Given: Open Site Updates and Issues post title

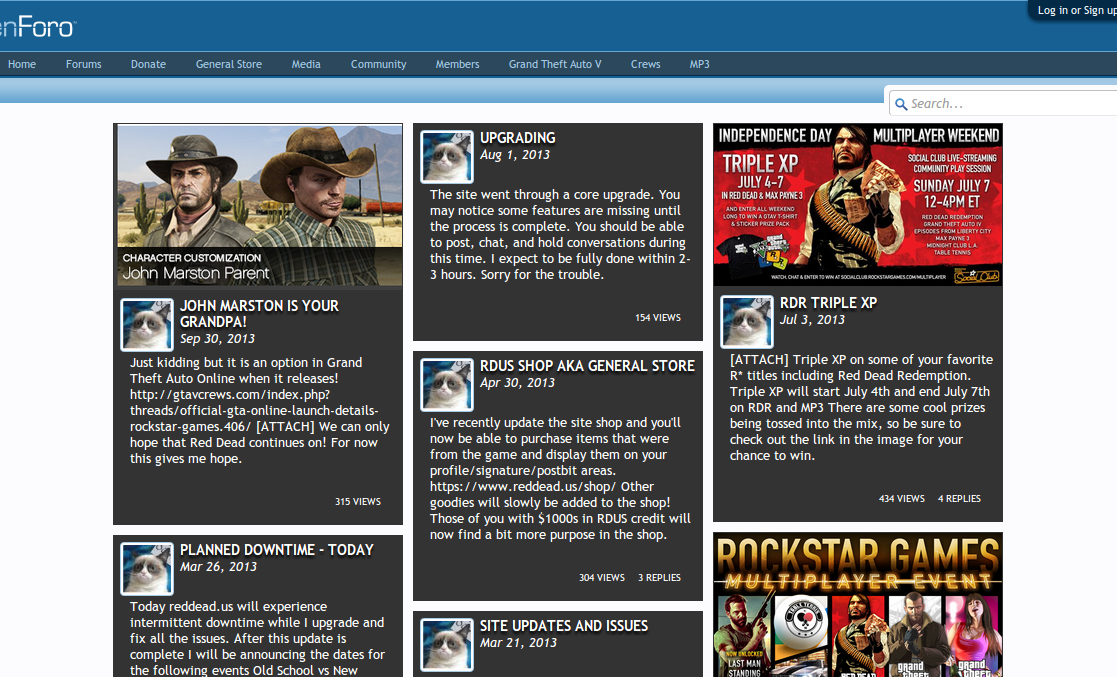Looking at the screenshot, I should (563, 626).
